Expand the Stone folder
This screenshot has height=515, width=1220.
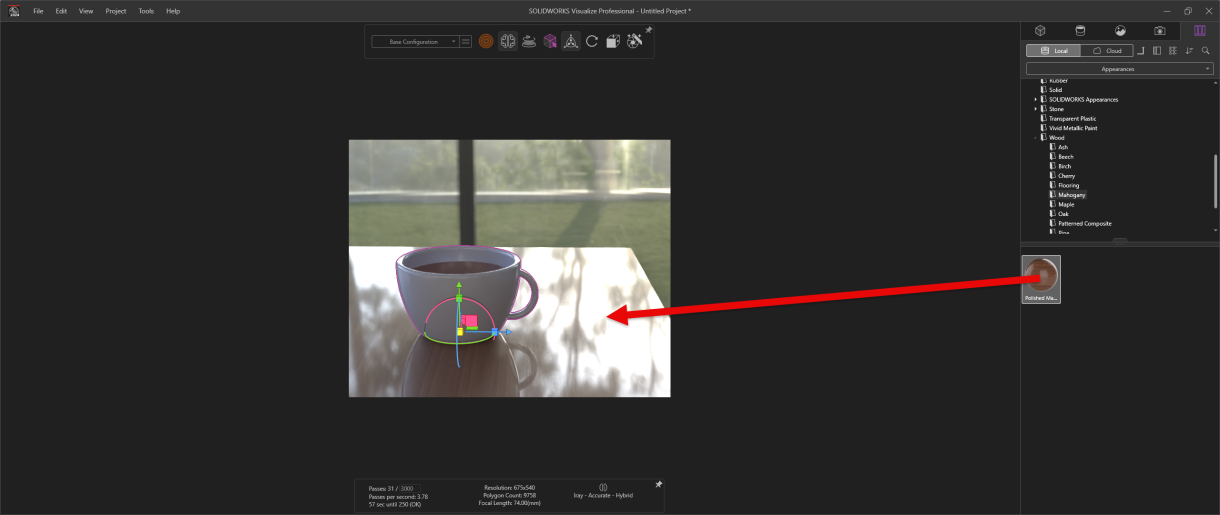tap(1036, 109)
